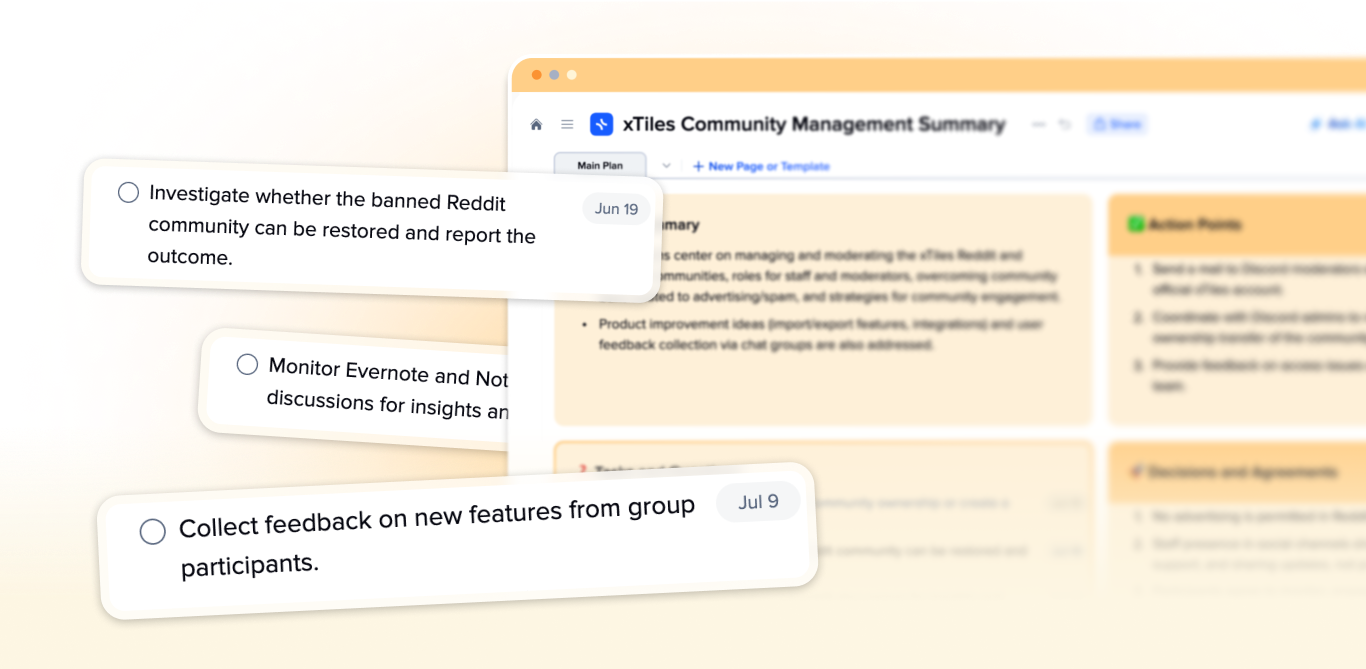Click New Page or Template
The image size is (1366, 669).
761,166
